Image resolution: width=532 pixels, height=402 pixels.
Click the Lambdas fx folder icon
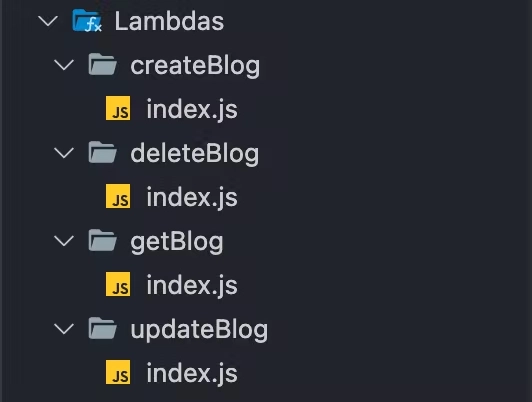tap(87, 20)
